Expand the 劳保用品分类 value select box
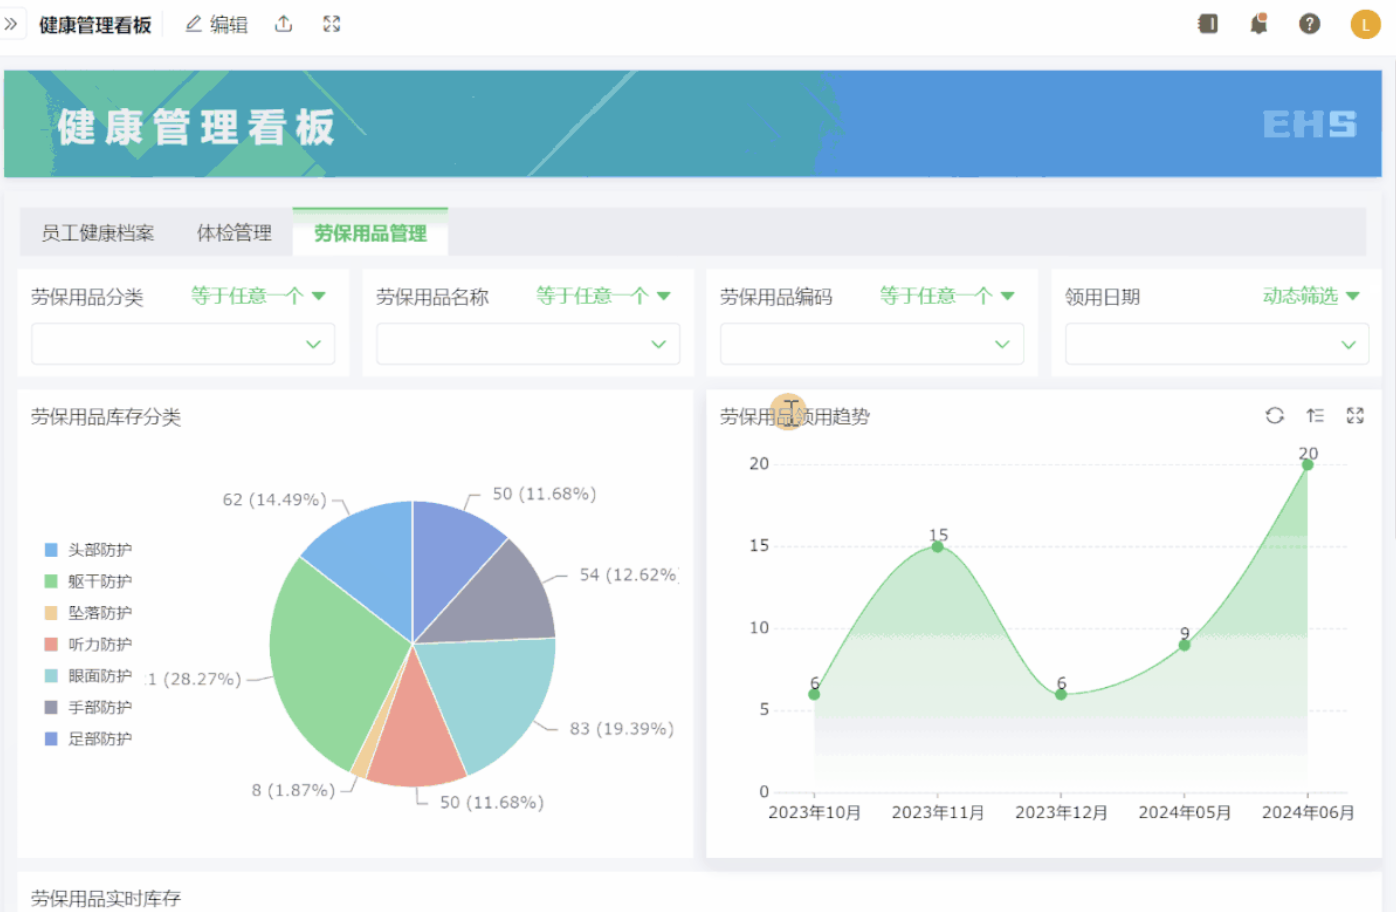Viewport: 1396px width, 912px height. [x=183, y=344]
